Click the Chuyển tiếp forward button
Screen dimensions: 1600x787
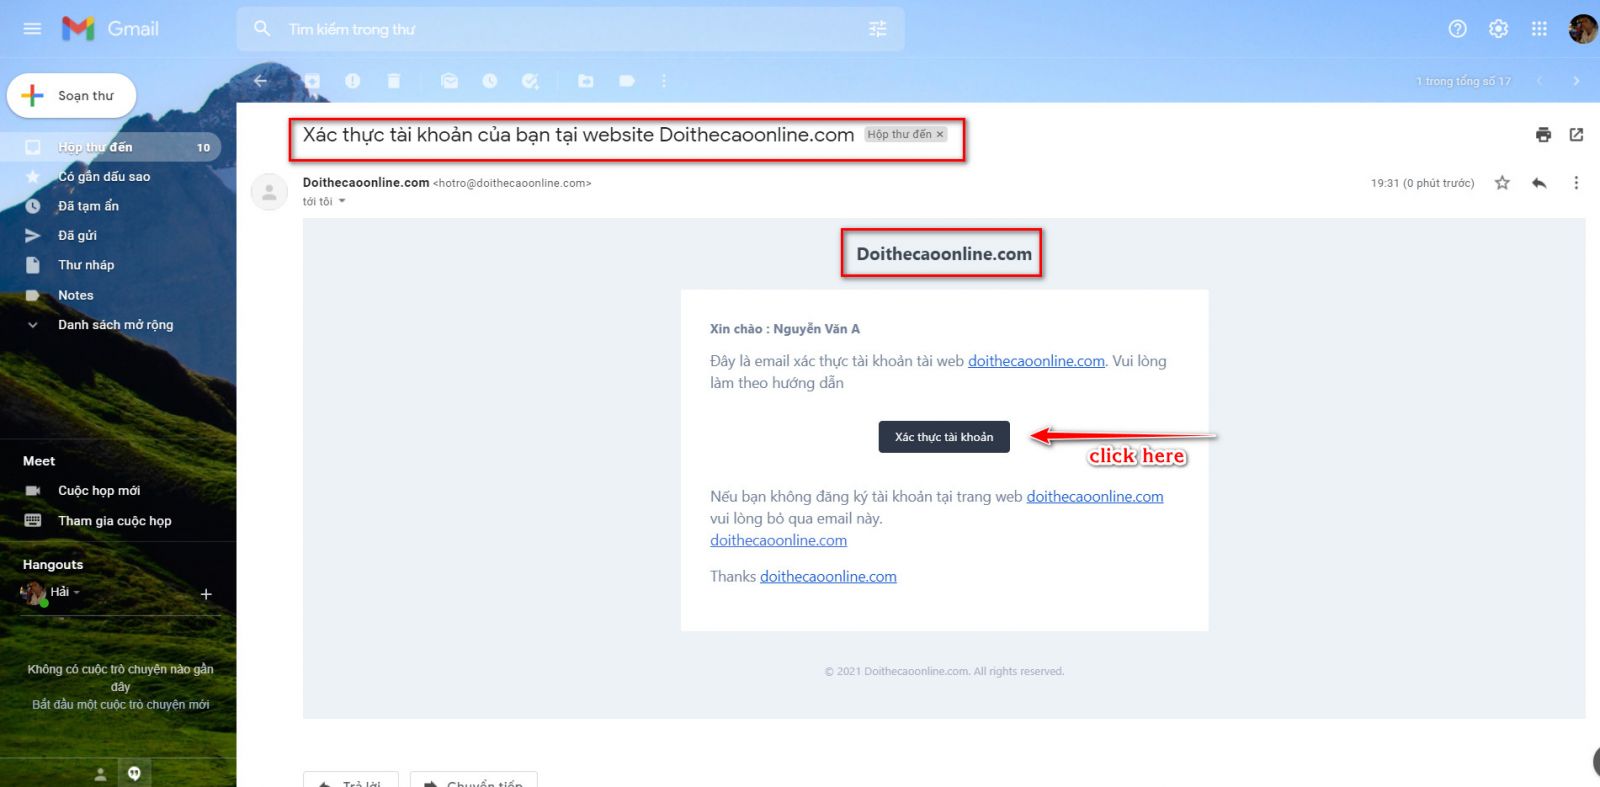pyautogui.click(x=474, y=780)
